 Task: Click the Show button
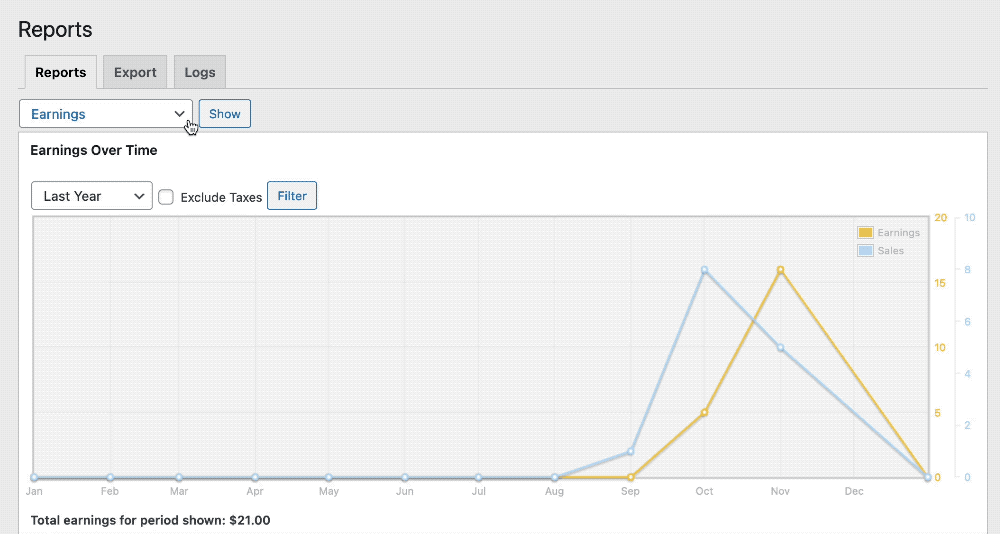coord(225,114)
